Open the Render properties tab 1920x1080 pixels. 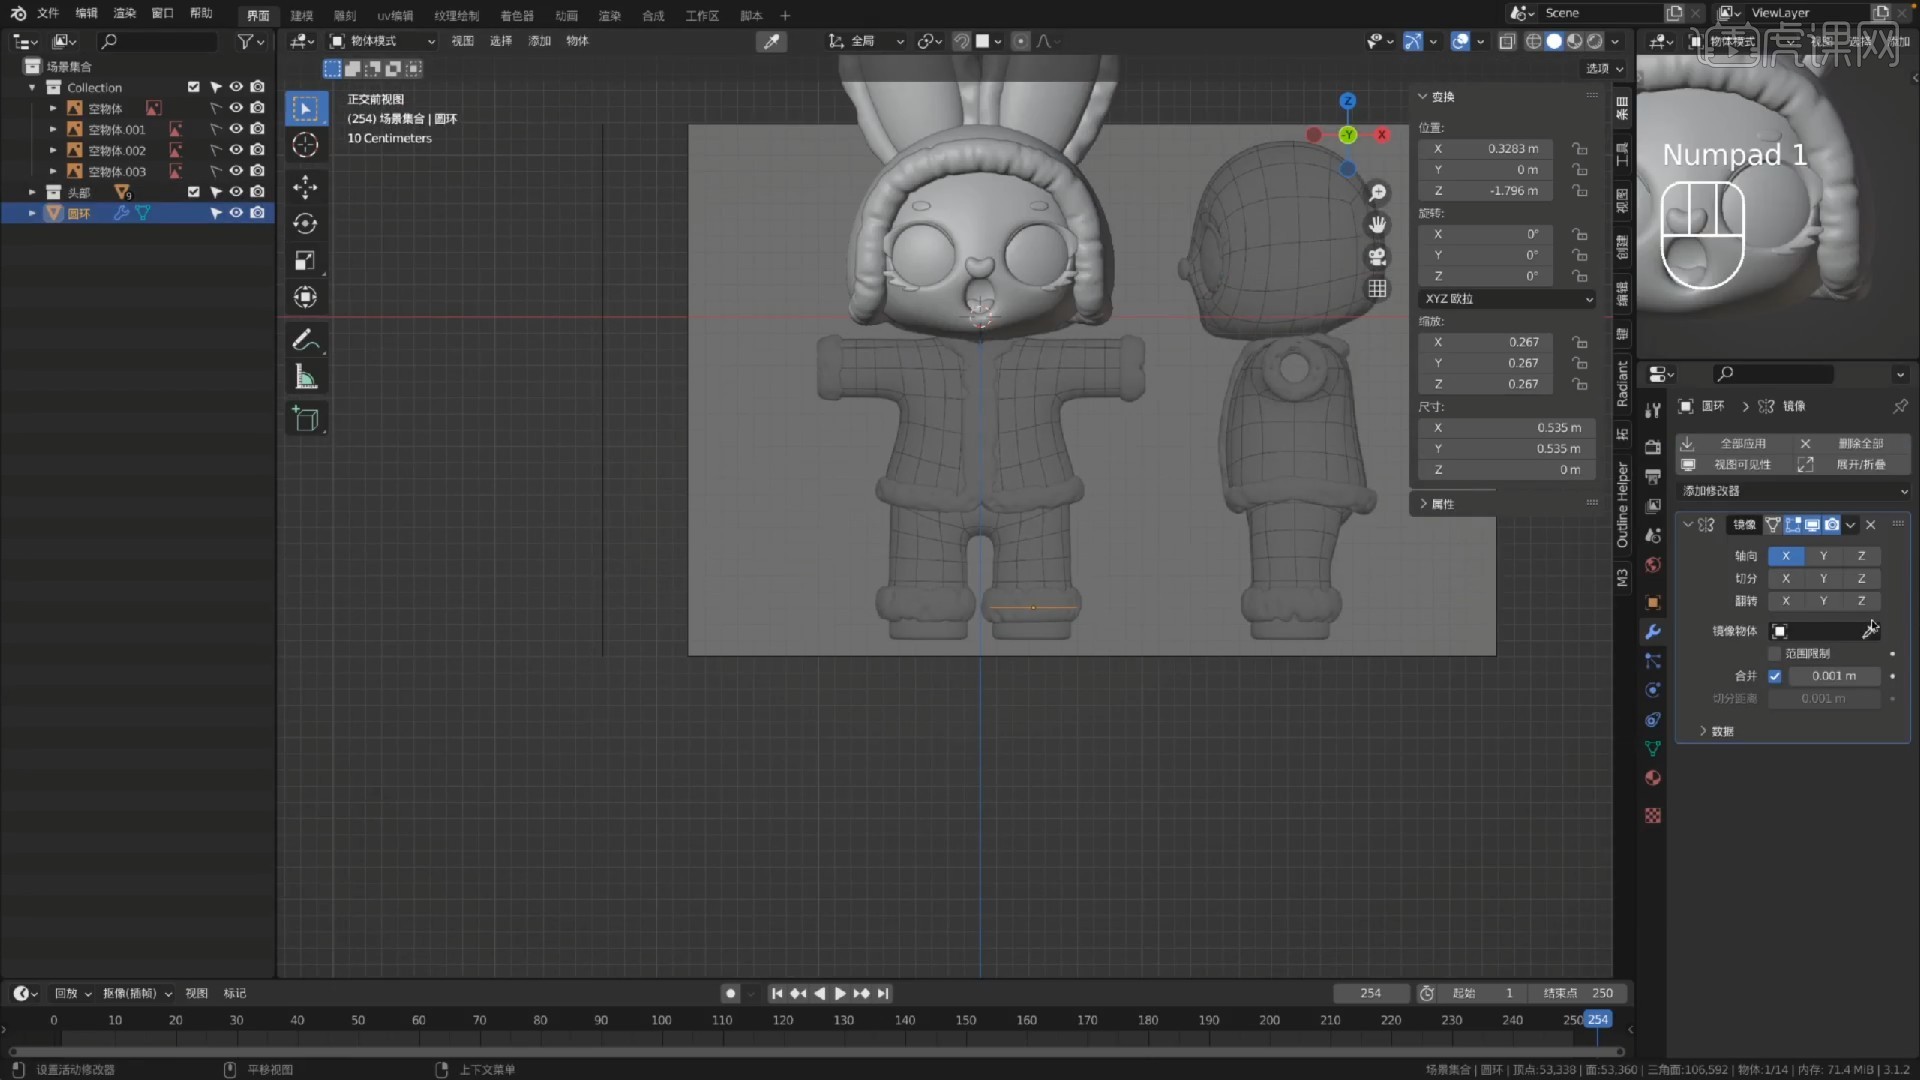click(1653, 447)
